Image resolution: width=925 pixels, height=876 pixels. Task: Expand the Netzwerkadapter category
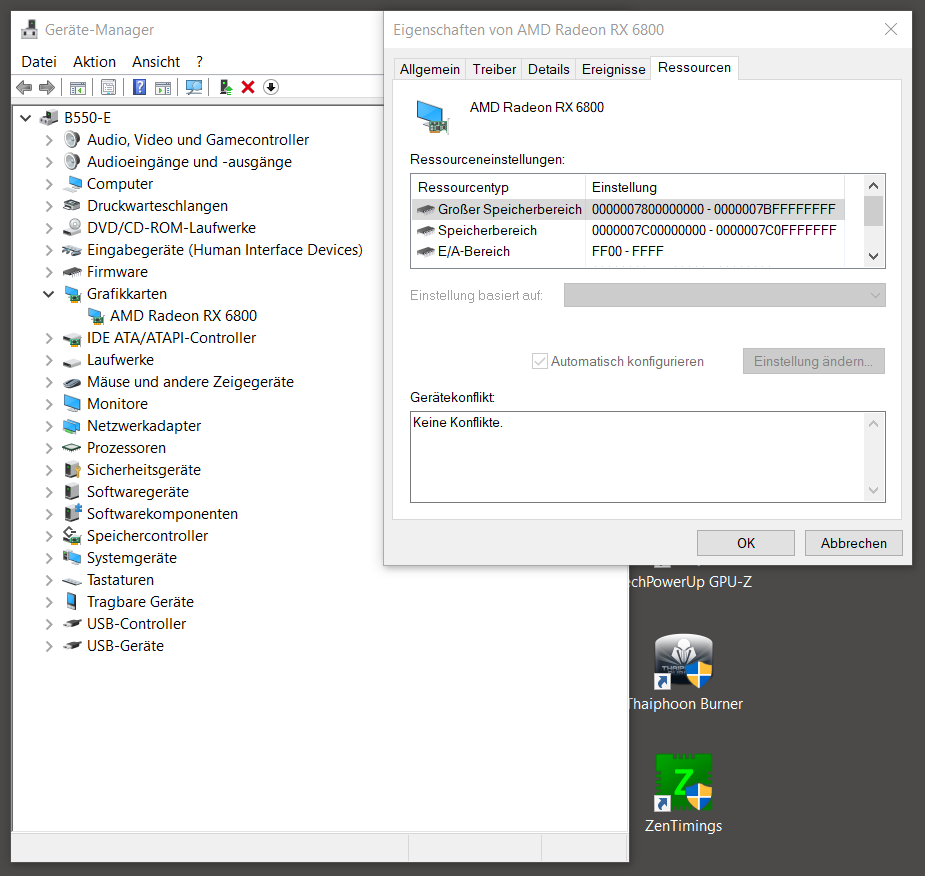click(x=49, y=426)
